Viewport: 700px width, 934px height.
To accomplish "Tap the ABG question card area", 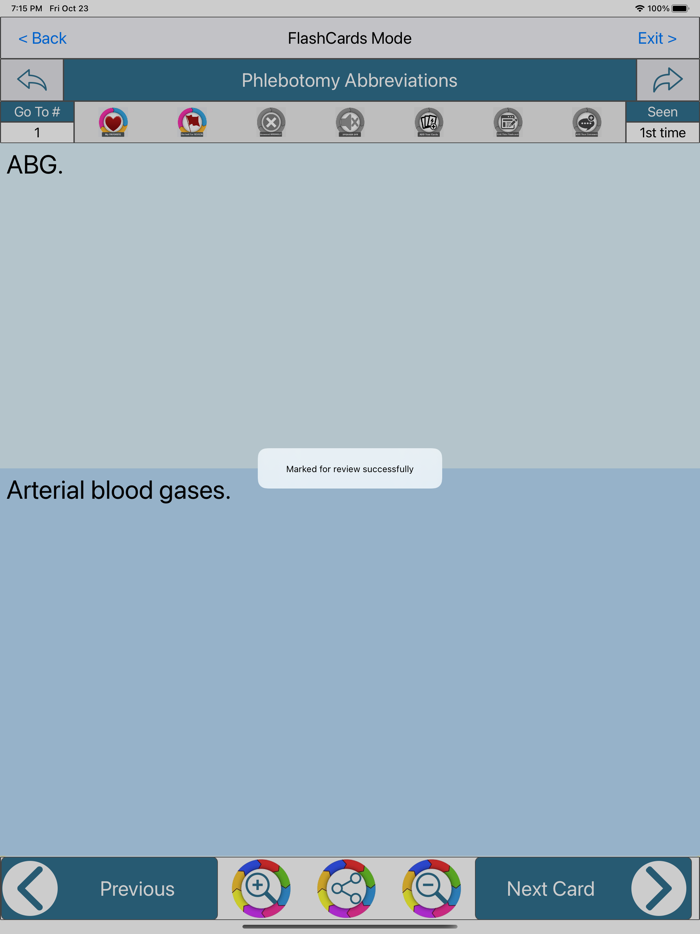I will (350, 306).
